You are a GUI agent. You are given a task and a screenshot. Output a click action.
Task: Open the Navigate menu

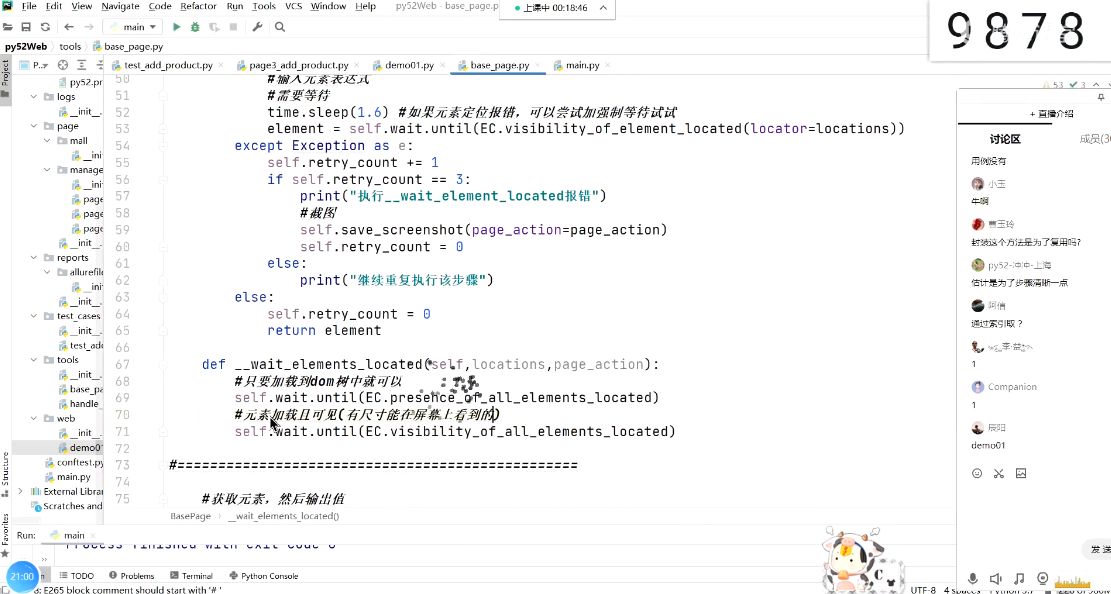coord(120,6)
